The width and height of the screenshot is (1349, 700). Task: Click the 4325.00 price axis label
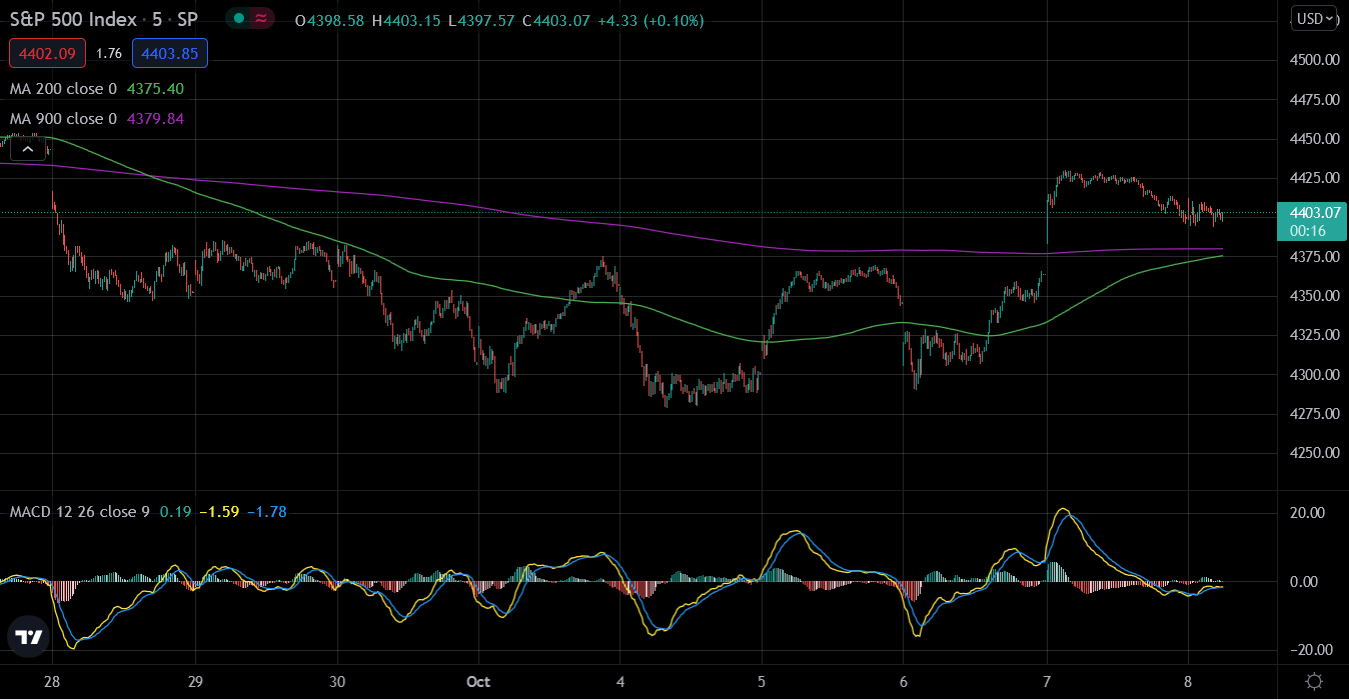[1315, 335]
